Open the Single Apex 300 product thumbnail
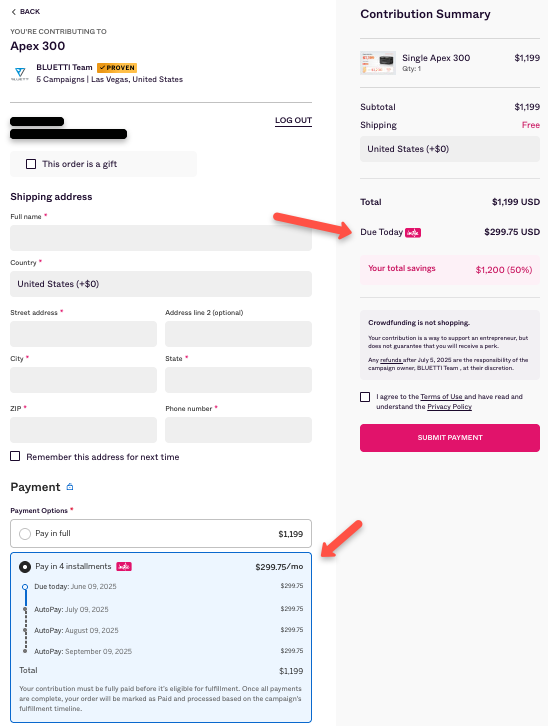 [x=378, y=63]
